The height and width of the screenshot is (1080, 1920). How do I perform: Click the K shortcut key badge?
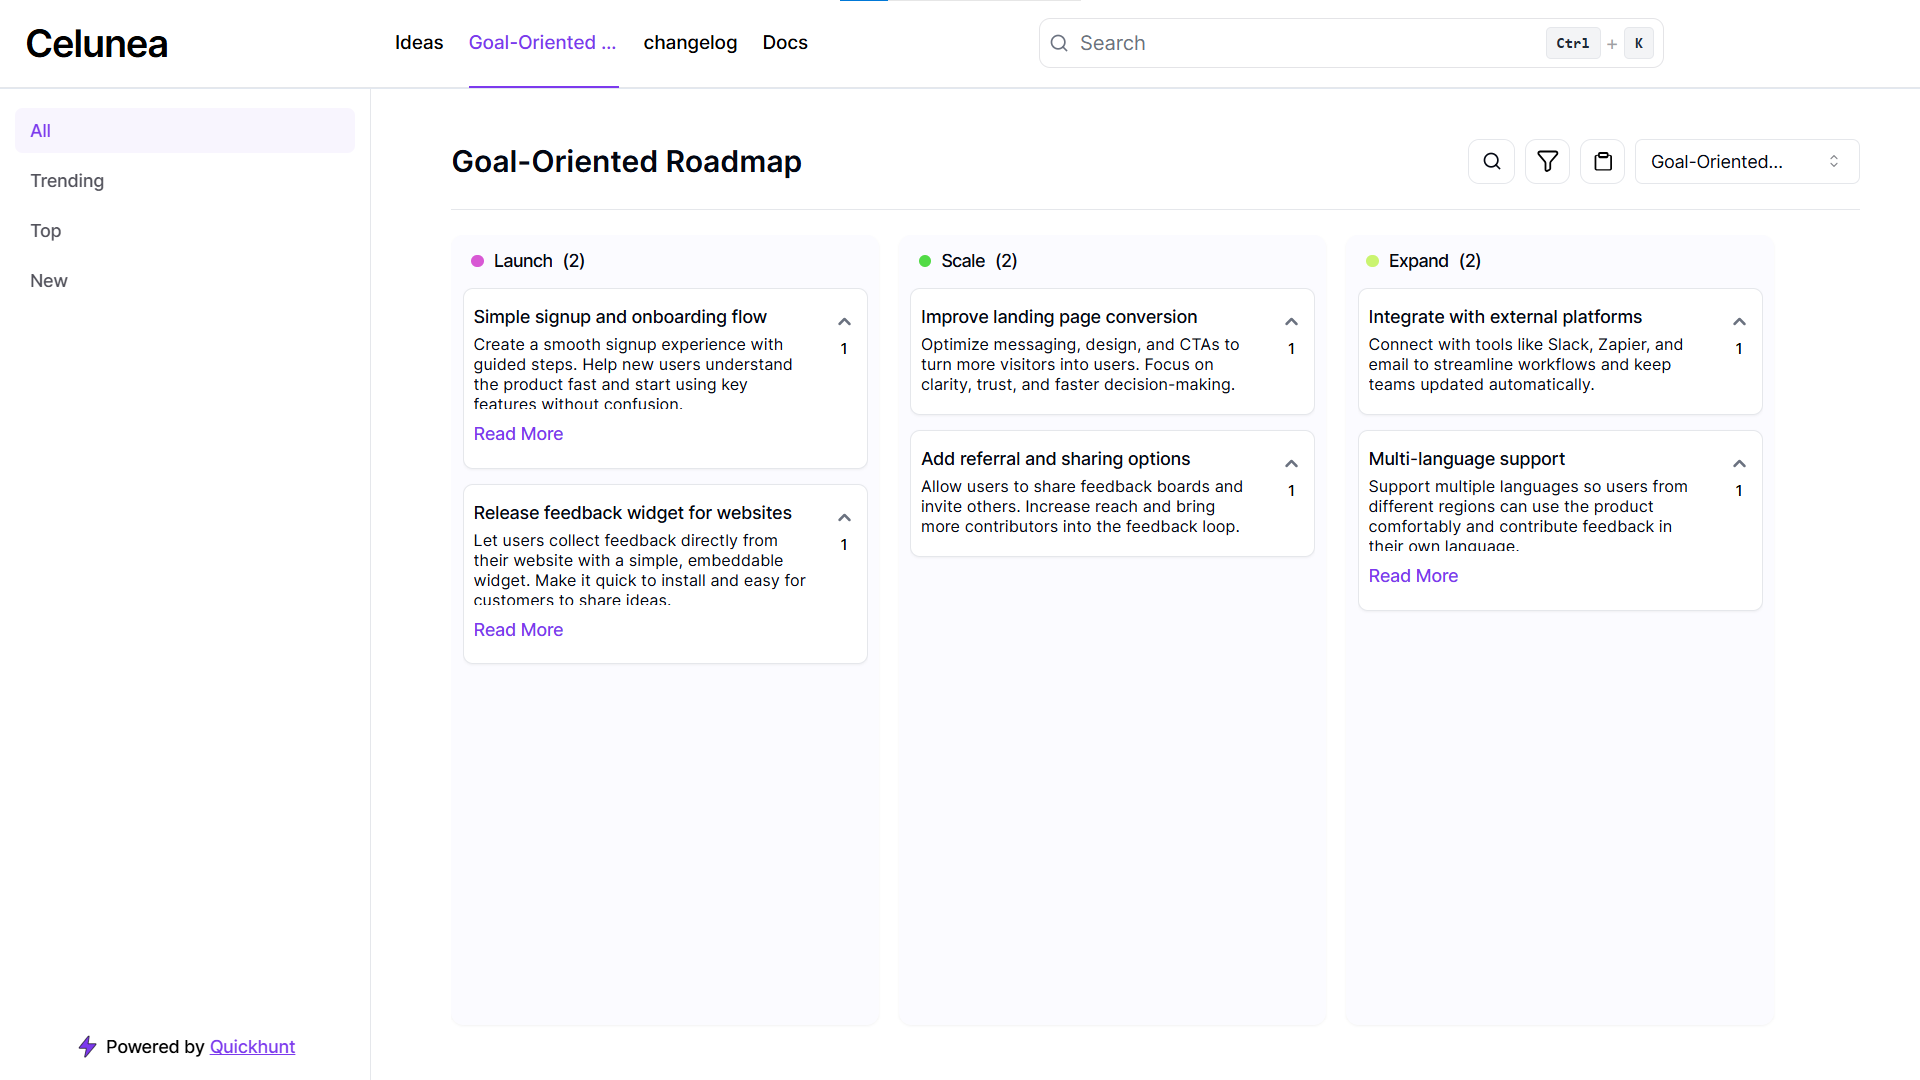coord(1639,43)
